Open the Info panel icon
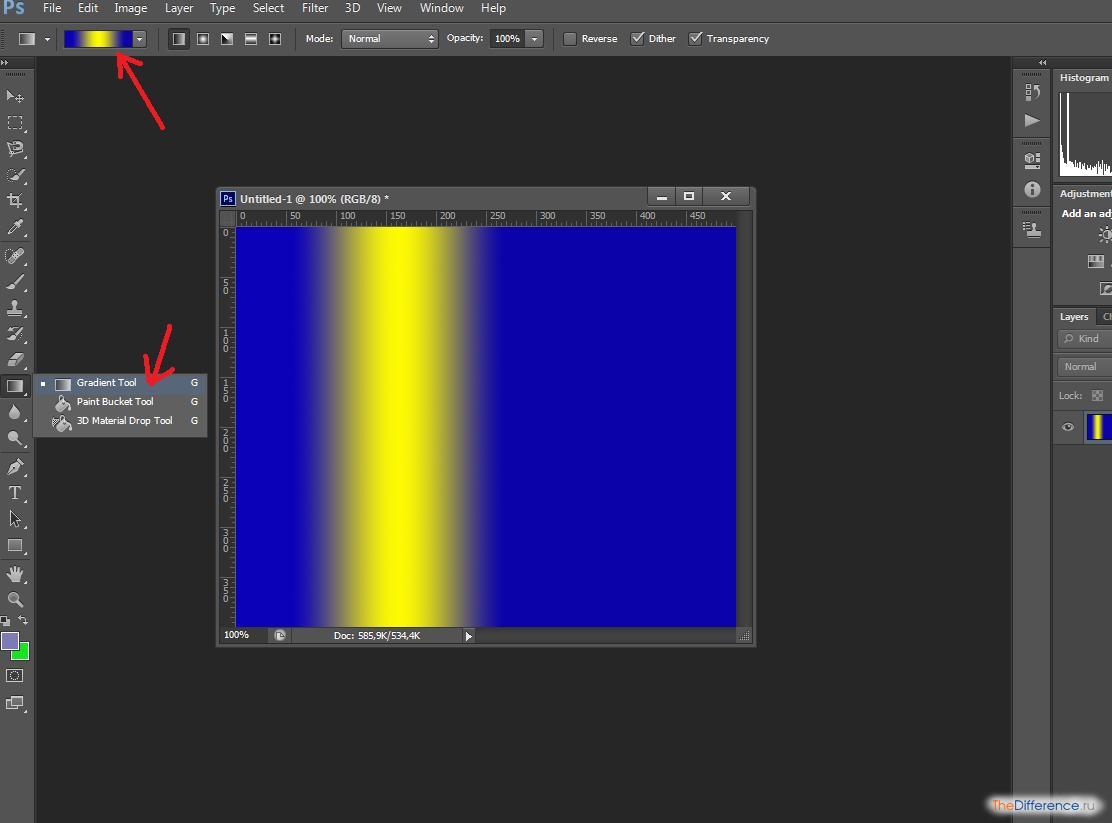 click(x=1033, y=189)
